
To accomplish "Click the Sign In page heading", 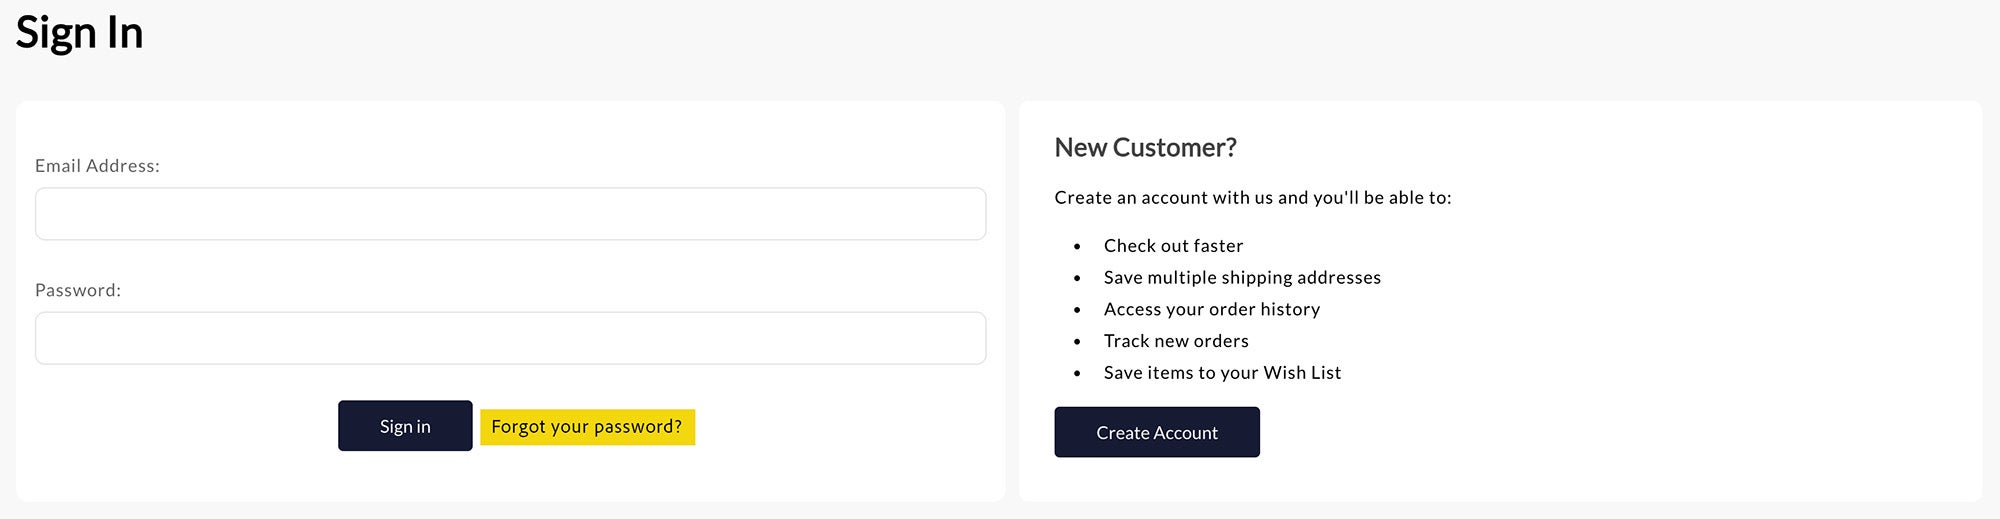I will point(80,33).
